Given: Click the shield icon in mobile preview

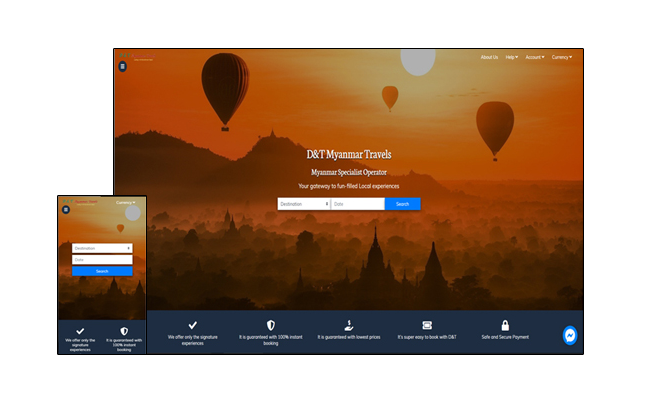Looking at the screenshot, I should click(124, 331).
